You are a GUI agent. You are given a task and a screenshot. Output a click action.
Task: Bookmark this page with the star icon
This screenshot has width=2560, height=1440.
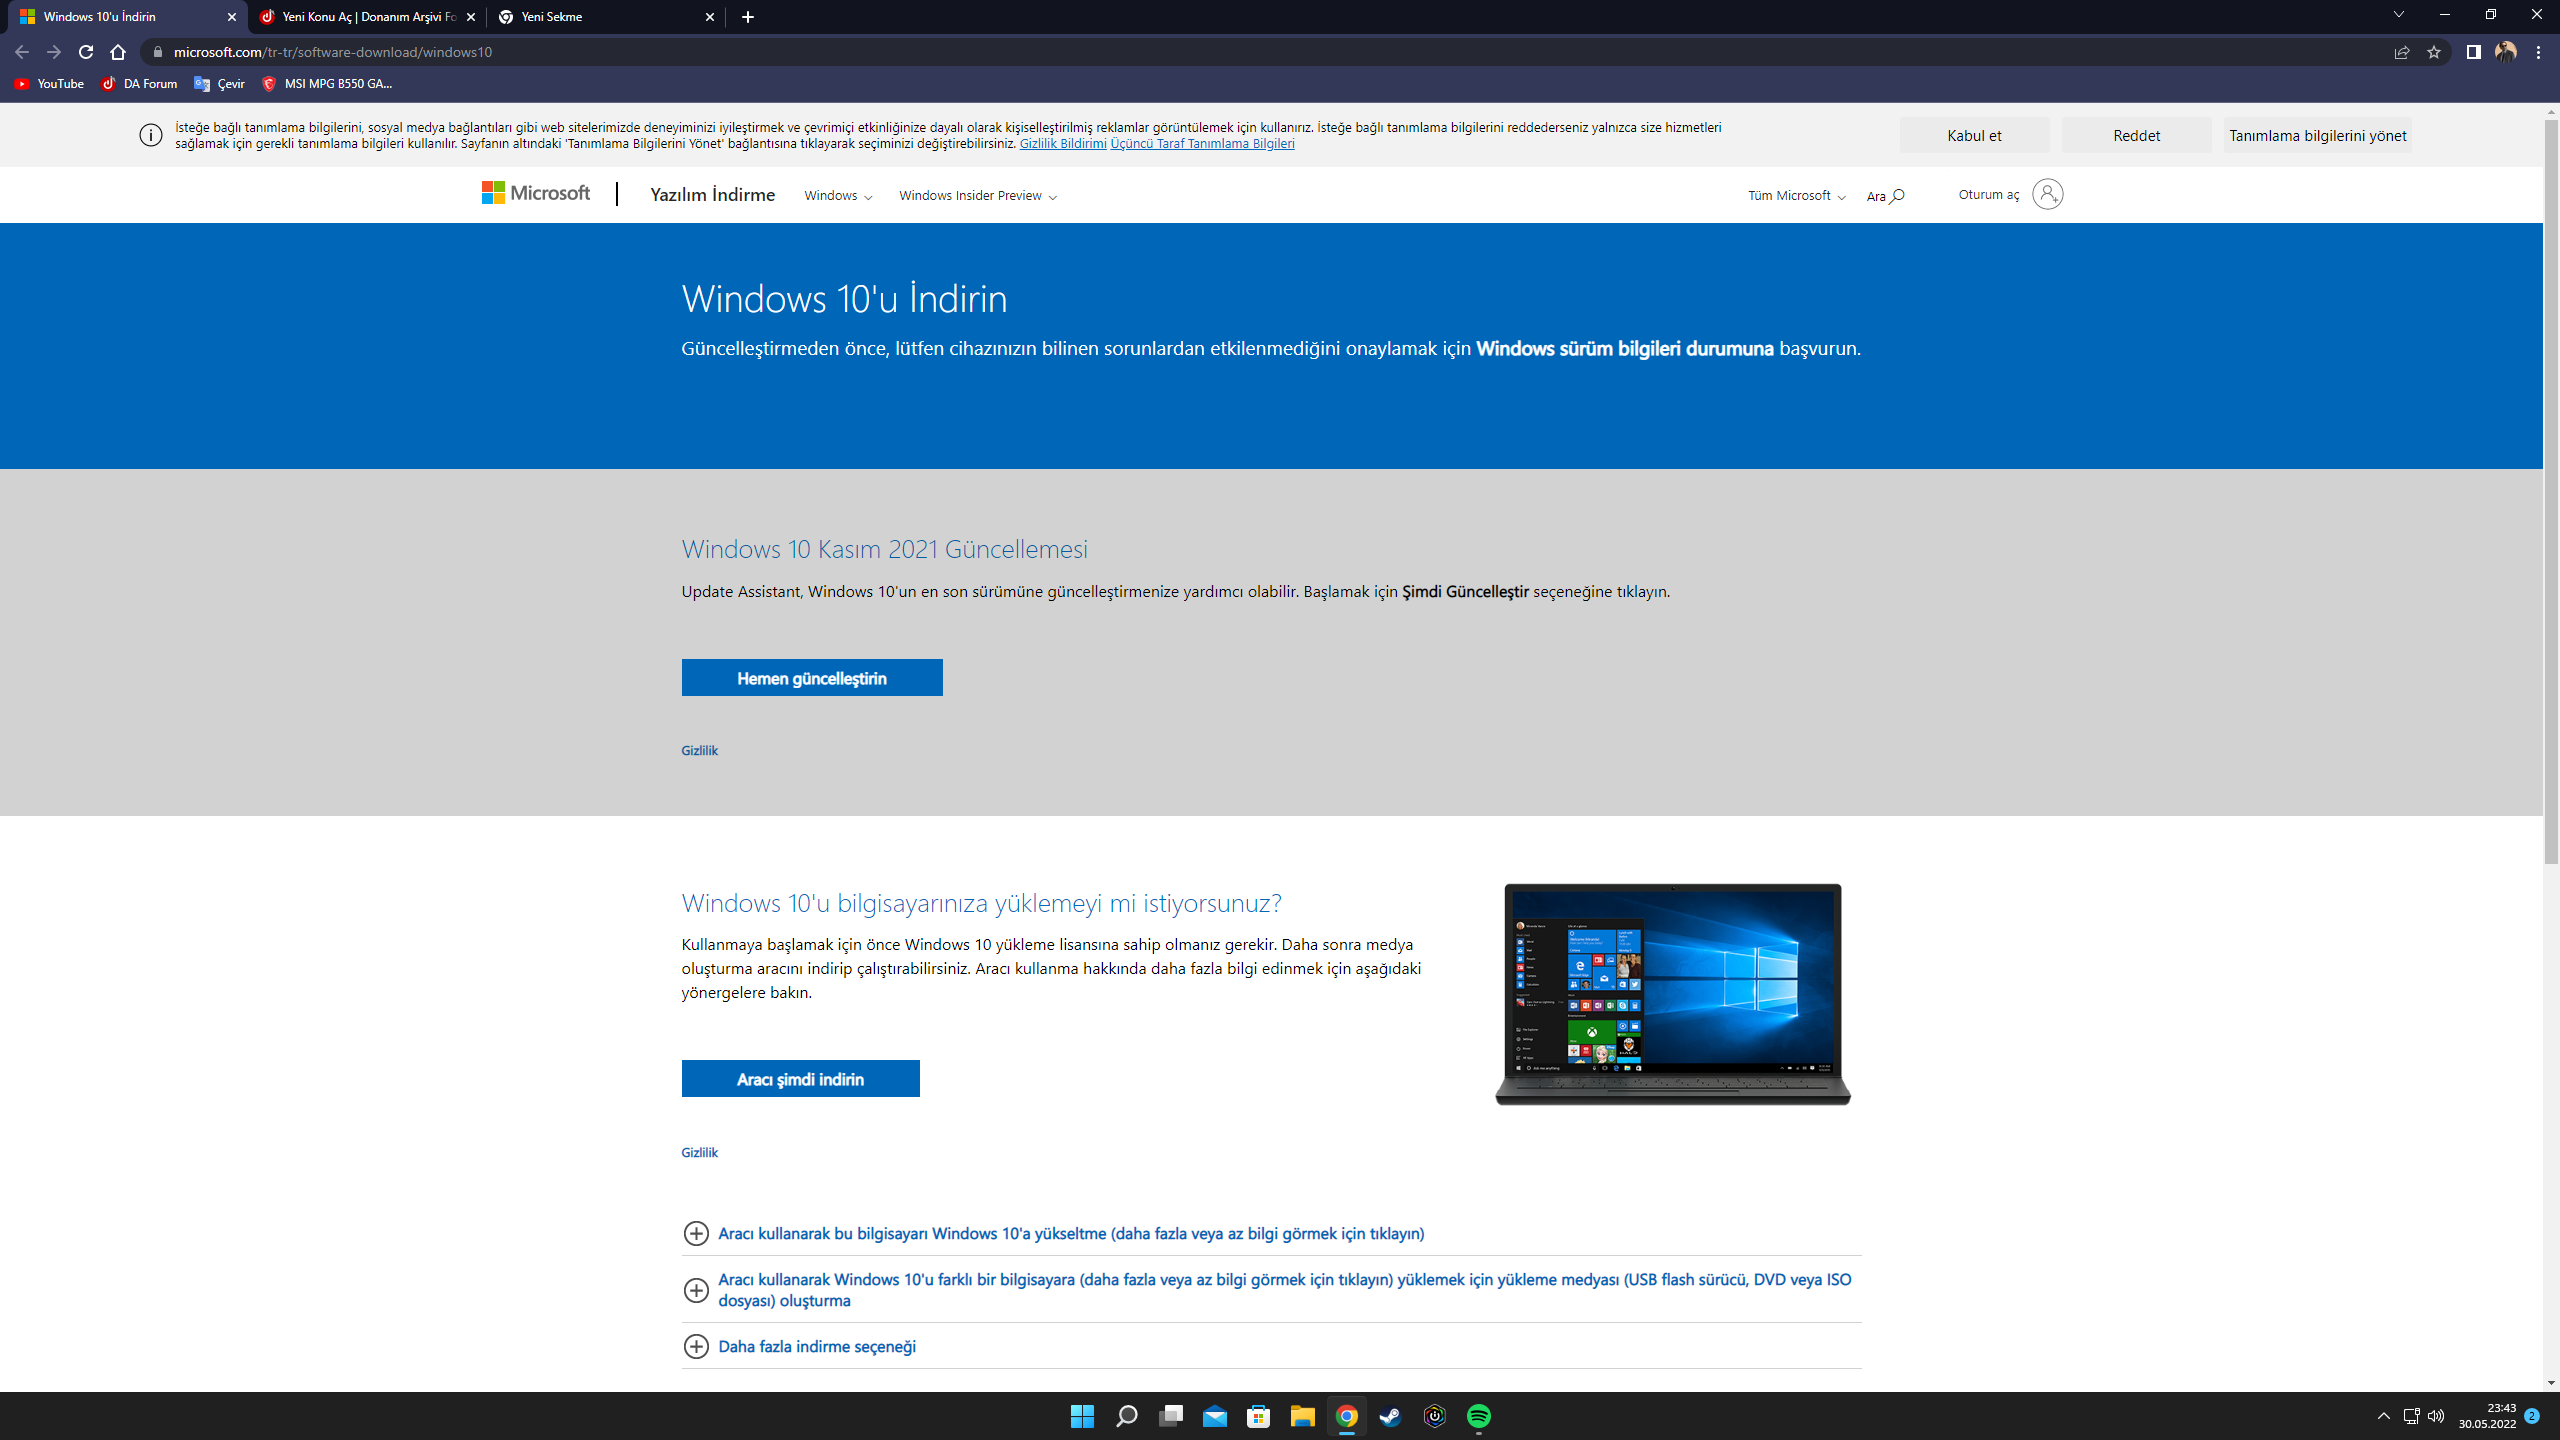[x=2434, y=52]
